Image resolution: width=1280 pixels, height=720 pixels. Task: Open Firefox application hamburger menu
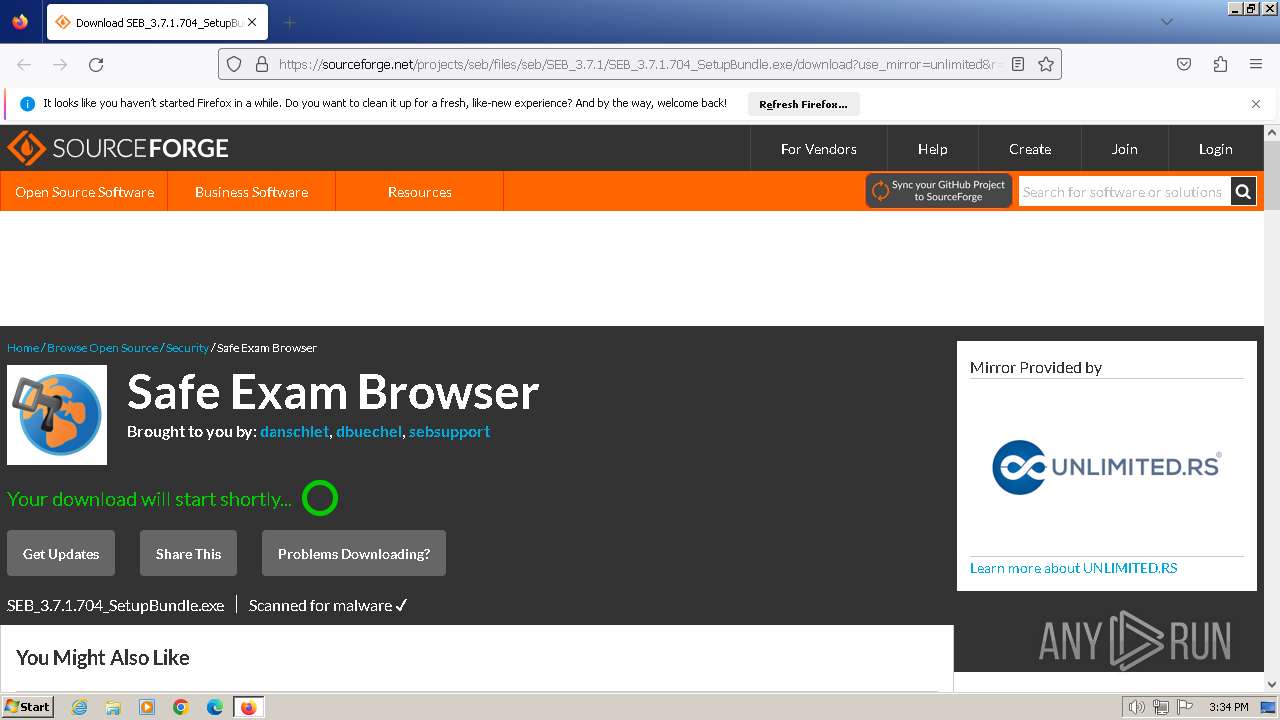(1256, 64)
